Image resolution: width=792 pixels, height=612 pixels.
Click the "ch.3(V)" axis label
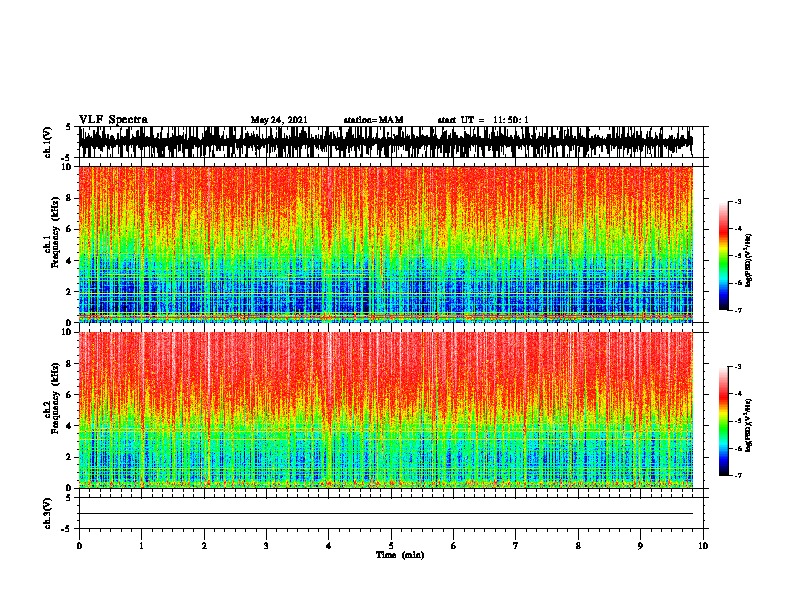click(x=48, y=514)
